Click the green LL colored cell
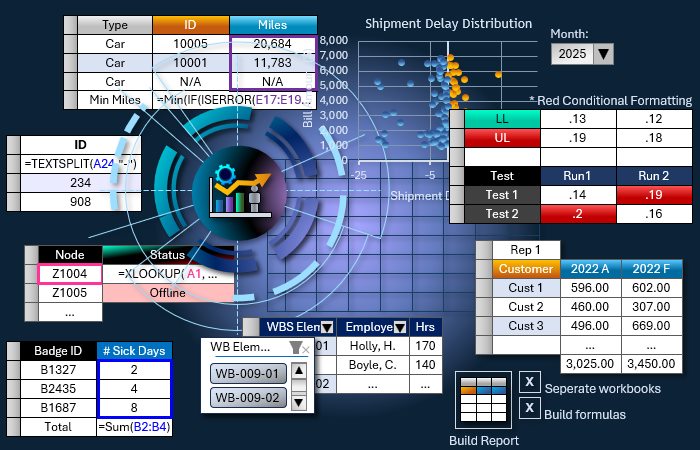Viewport: 700px width, 450px height. click(x=500, y=119)
